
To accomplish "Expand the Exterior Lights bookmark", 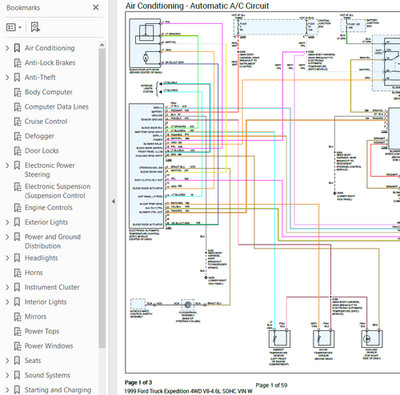I will [7, 222].
